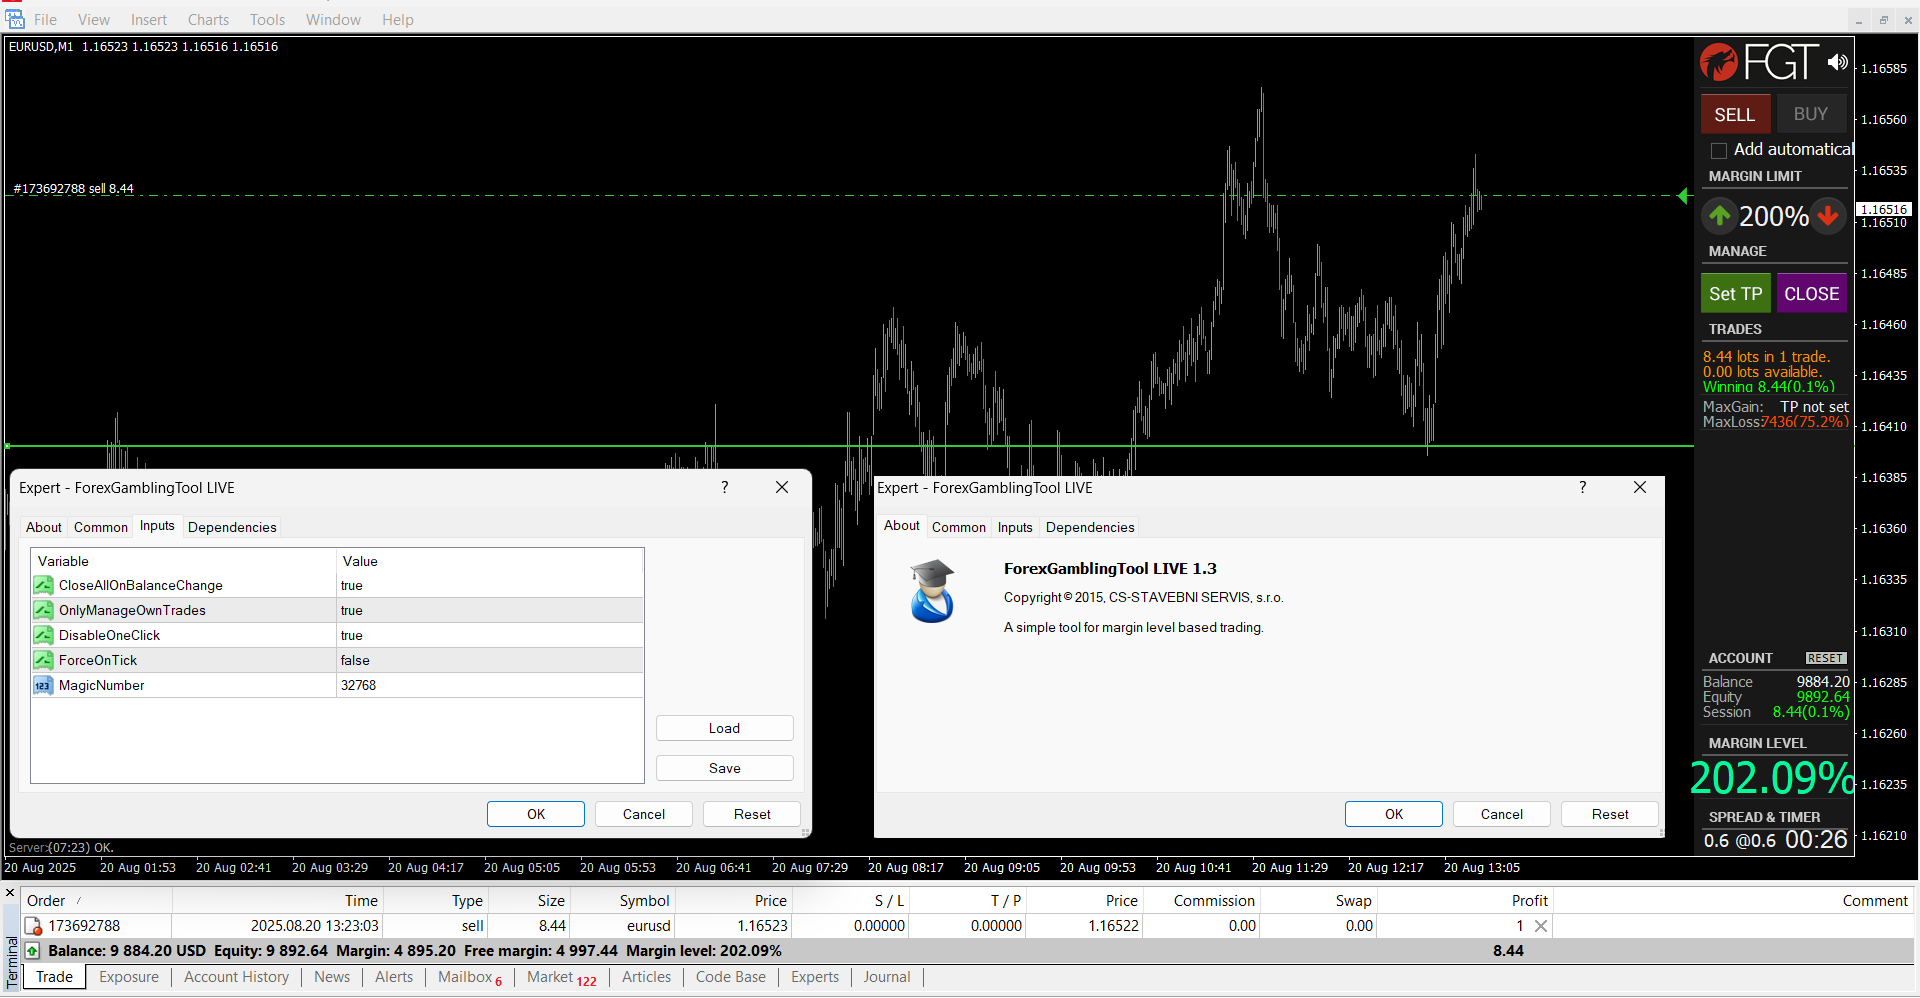Click the MagicNumber variable icon
Image resolution: width=1920 pixels, height=998 pixels.
(x=43, y=686)
